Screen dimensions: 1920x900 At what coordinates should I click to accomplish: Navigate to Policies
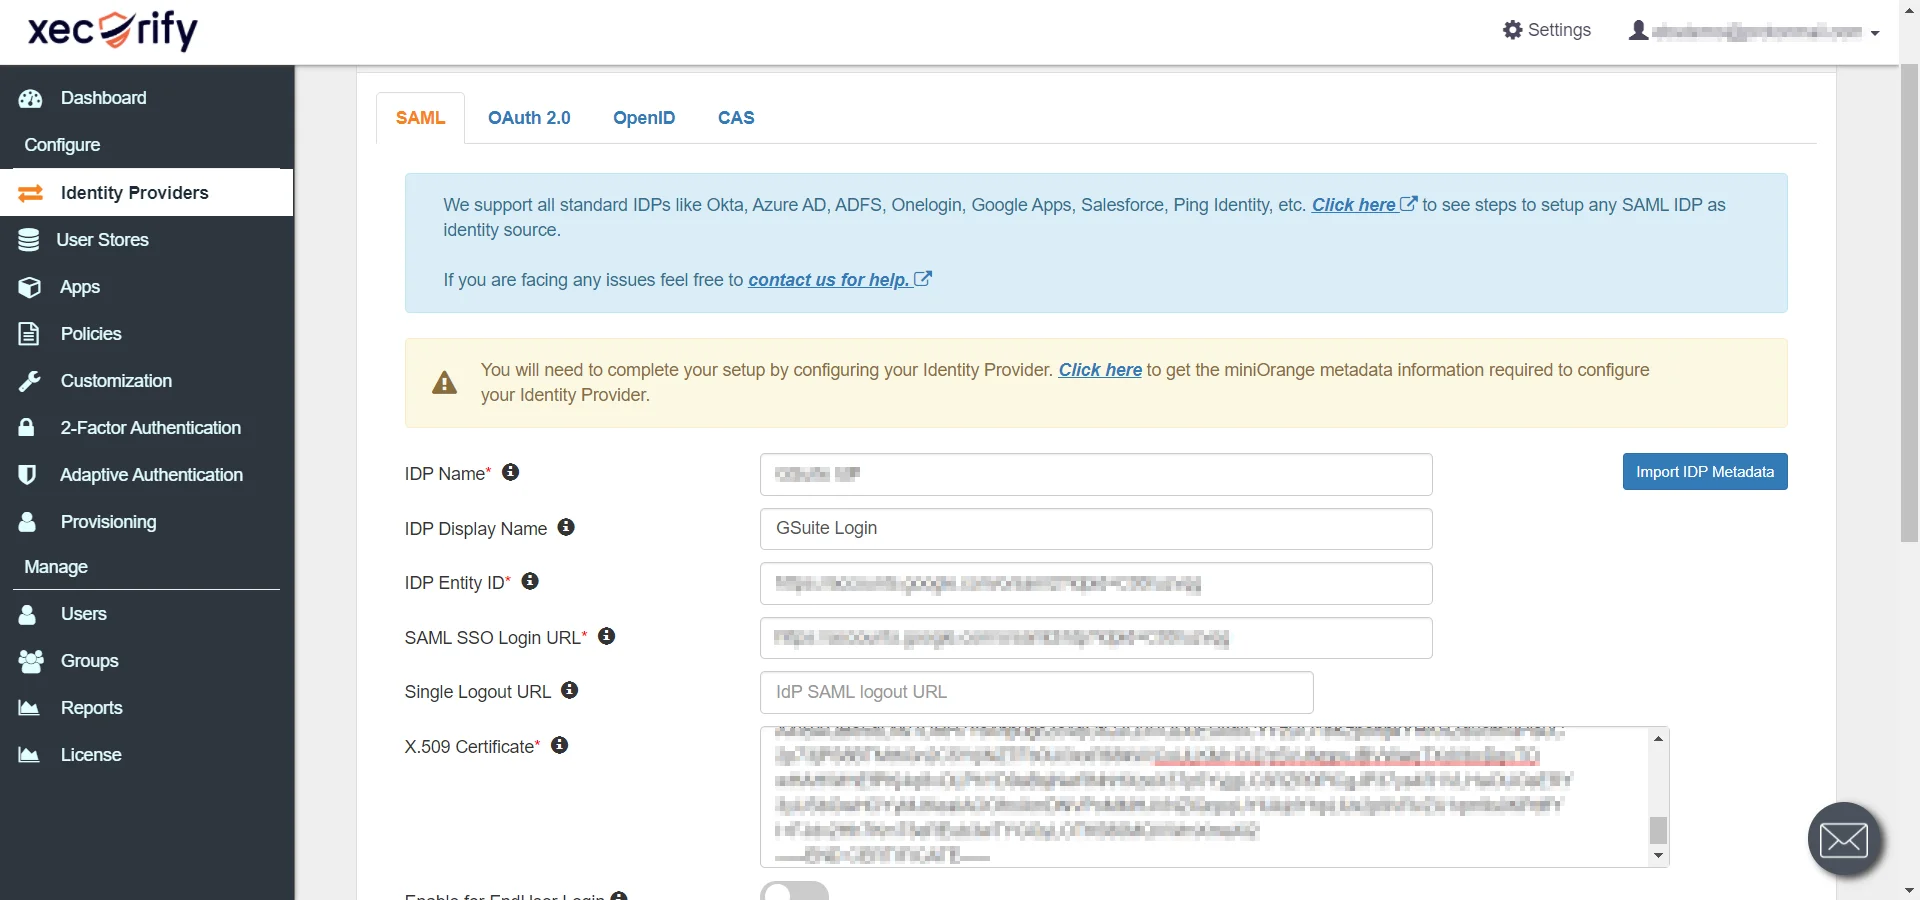click(x=90, y=333)
